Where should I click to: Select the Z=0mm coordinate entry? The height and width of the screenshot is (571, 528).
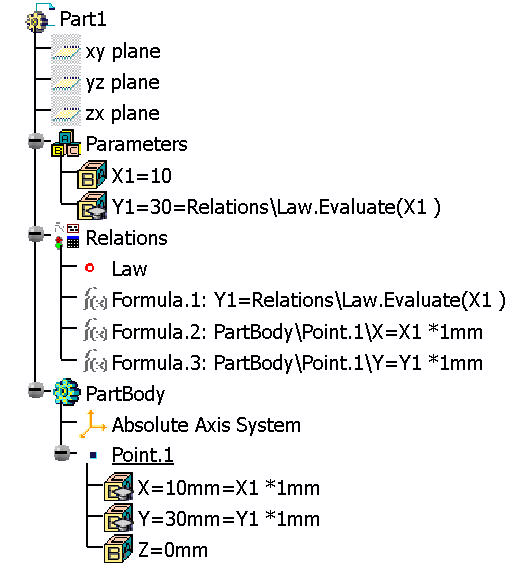(173, 550)
